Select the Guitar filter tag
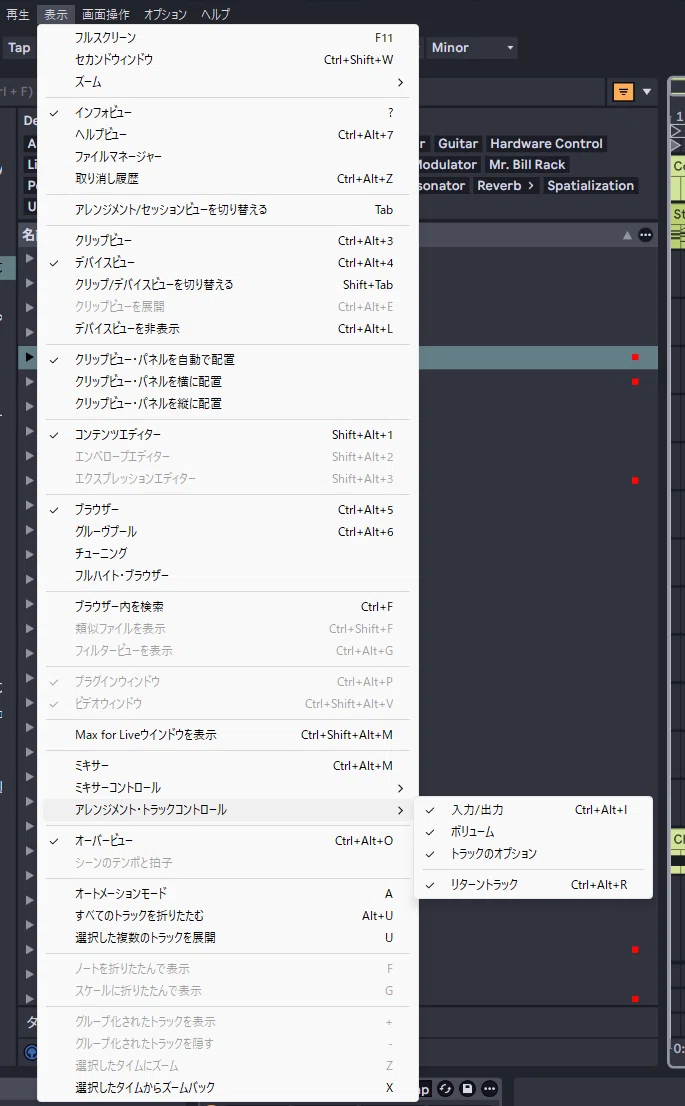685x1106 pixels. pyautogui.click(x=458, y=144)
